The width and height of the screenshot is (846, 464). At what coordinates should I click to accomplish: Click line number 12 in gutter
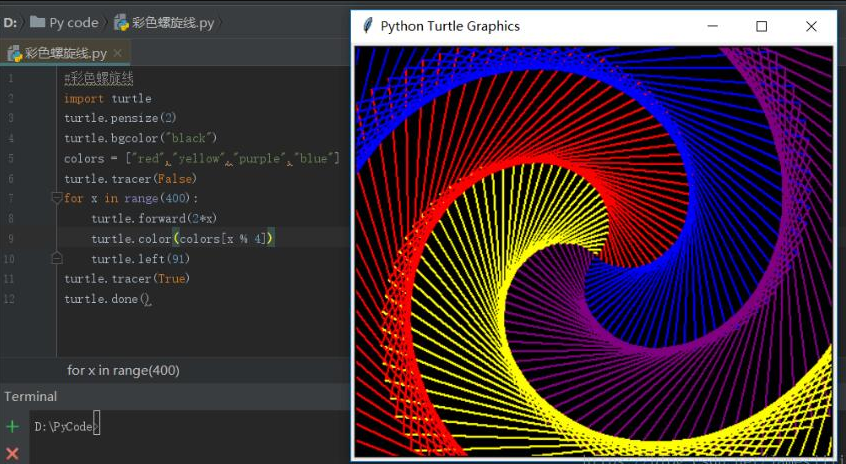pyautogui.click(x=9, y=299)
